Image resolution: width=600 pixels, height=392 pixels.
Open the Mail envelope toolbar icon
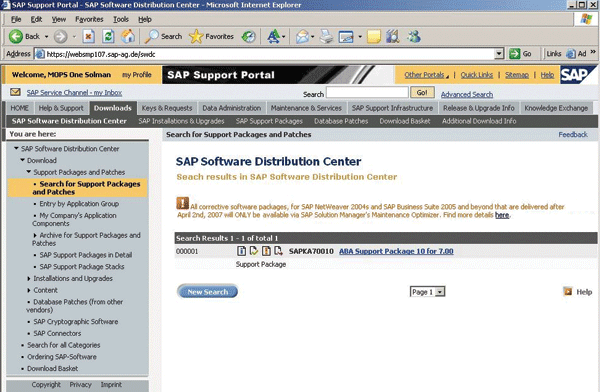[302, 37]
